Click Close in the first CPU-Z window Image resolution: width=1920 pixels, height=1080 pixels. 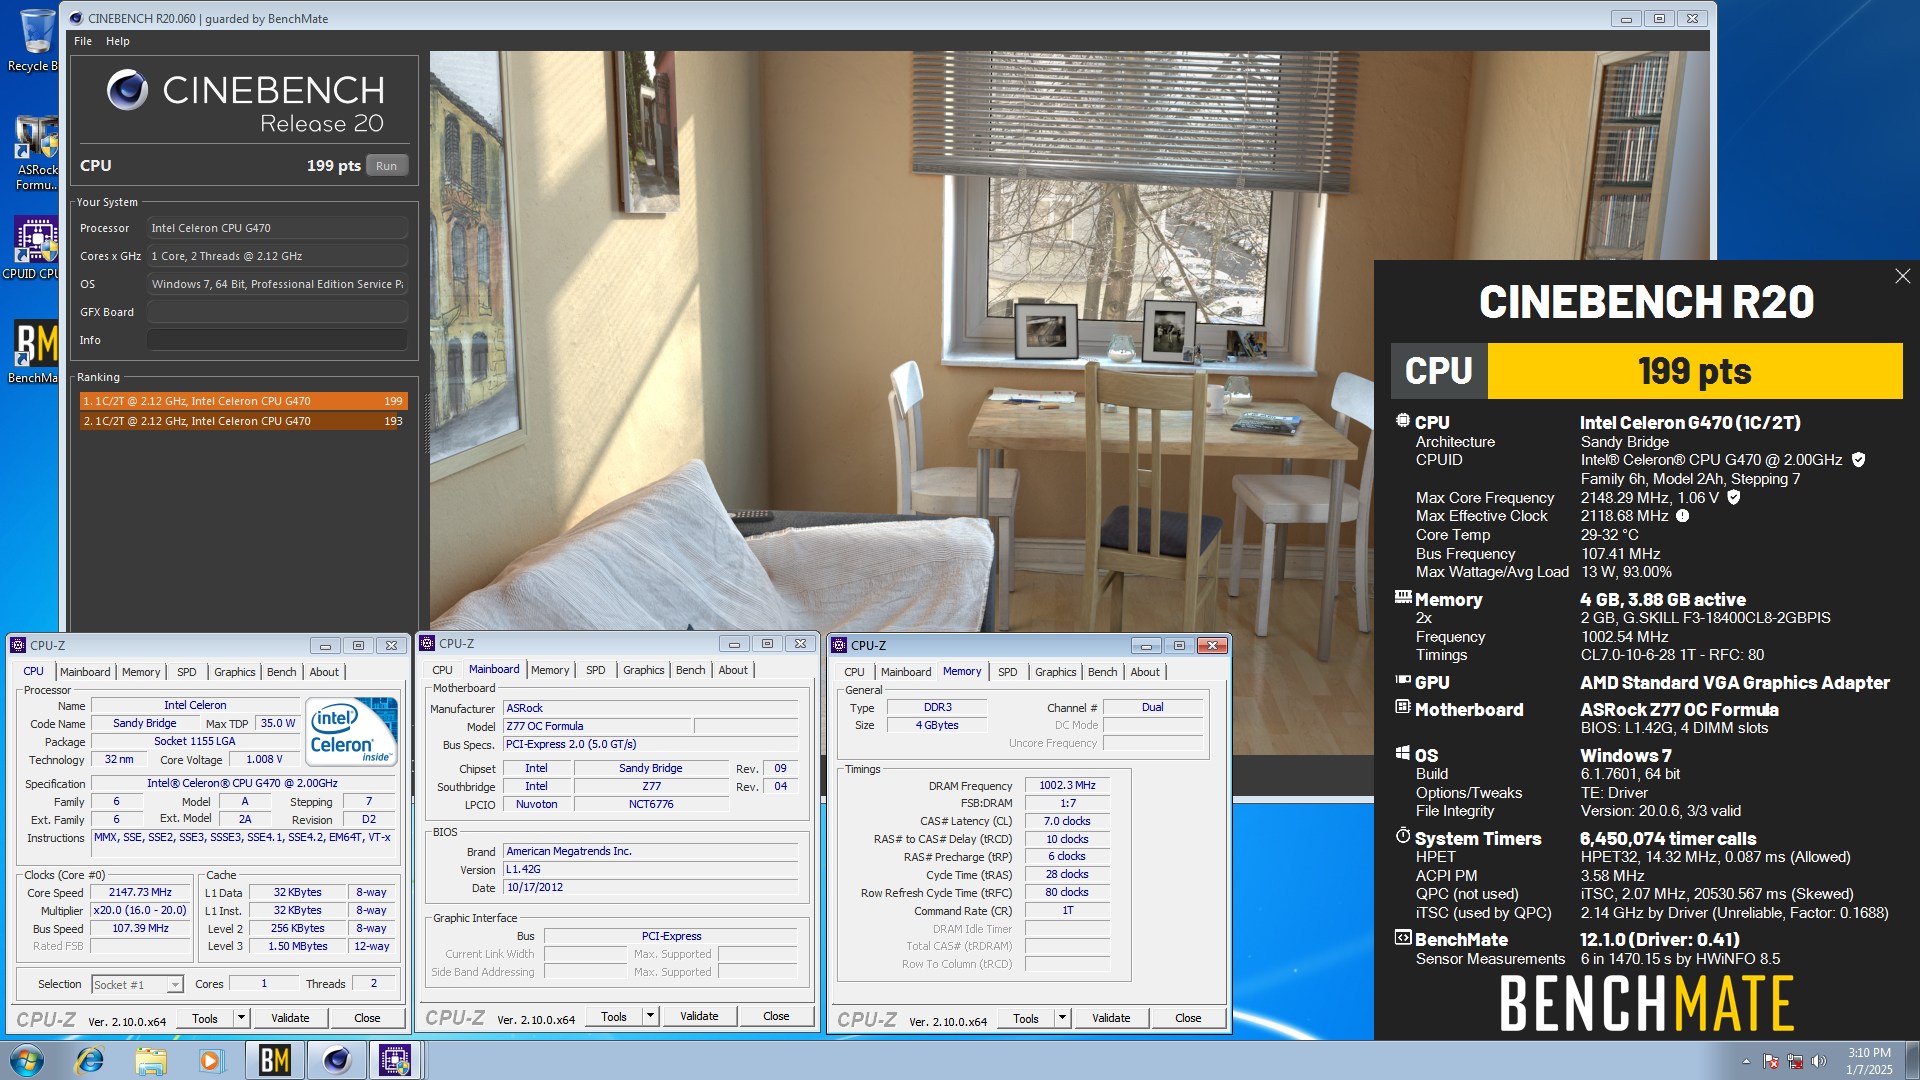click(367, 1018)
